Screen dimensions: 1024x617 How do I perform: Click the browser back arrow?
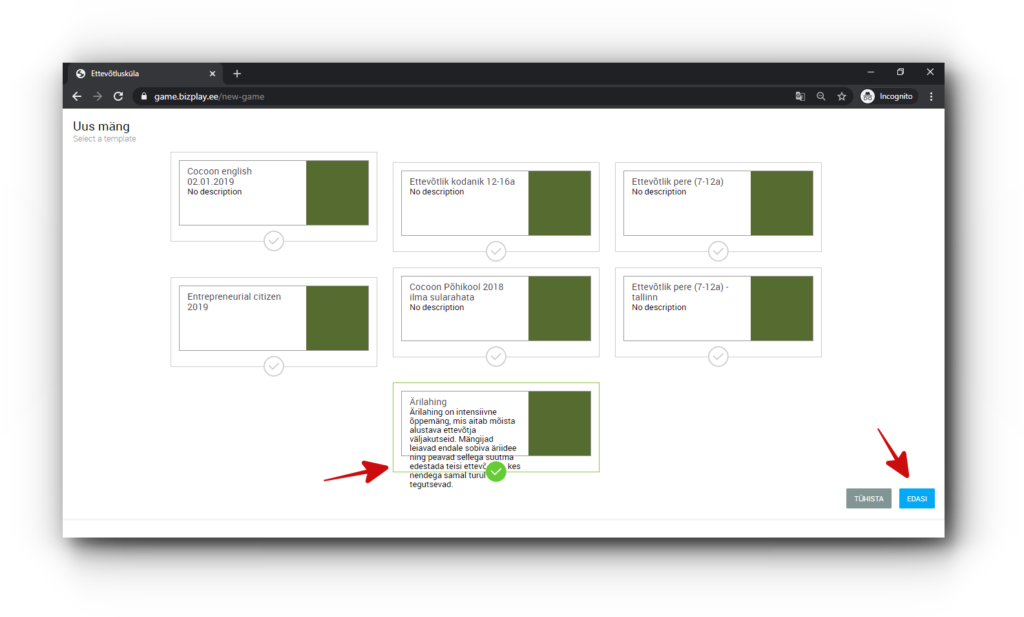[x=77, y=96]
